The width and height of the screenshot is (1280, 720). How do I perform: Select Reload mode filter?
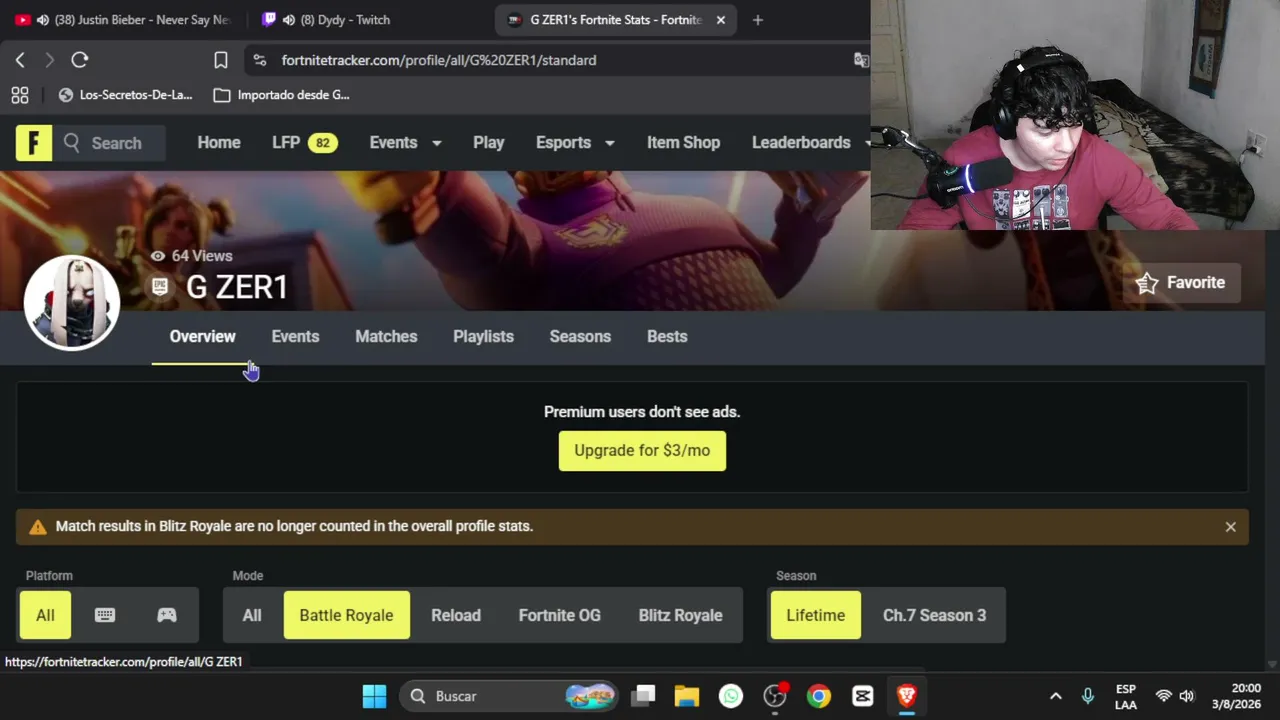coord(456,615)
